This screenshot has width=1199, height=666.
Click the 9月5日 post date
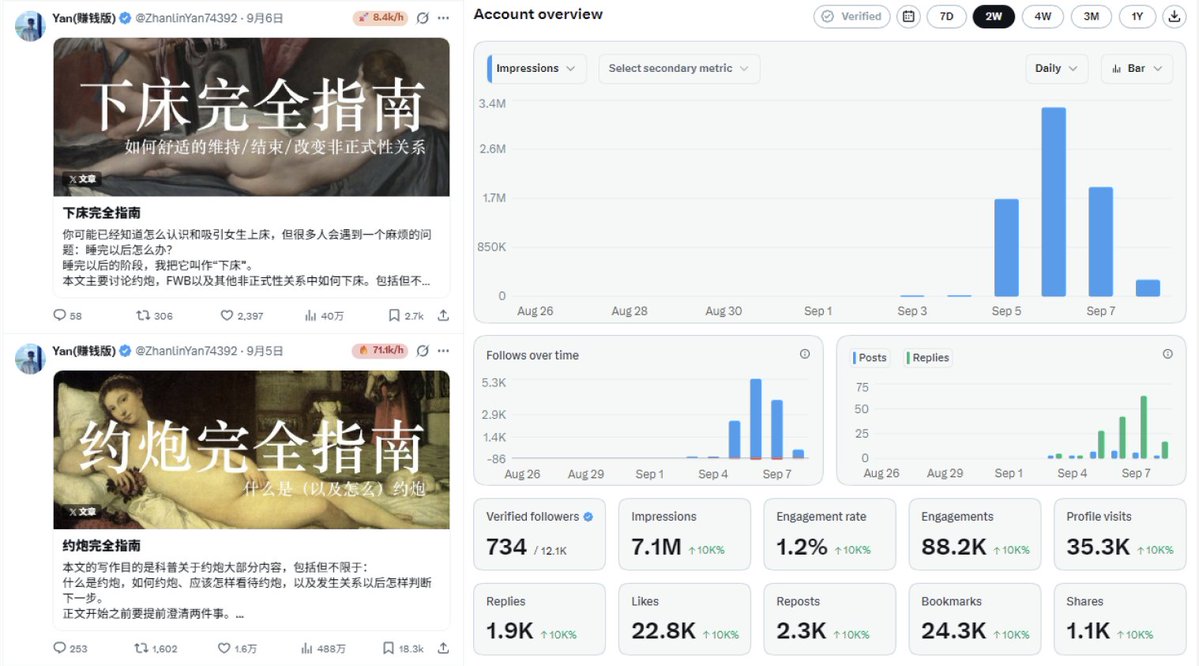(x=265, y=350)
